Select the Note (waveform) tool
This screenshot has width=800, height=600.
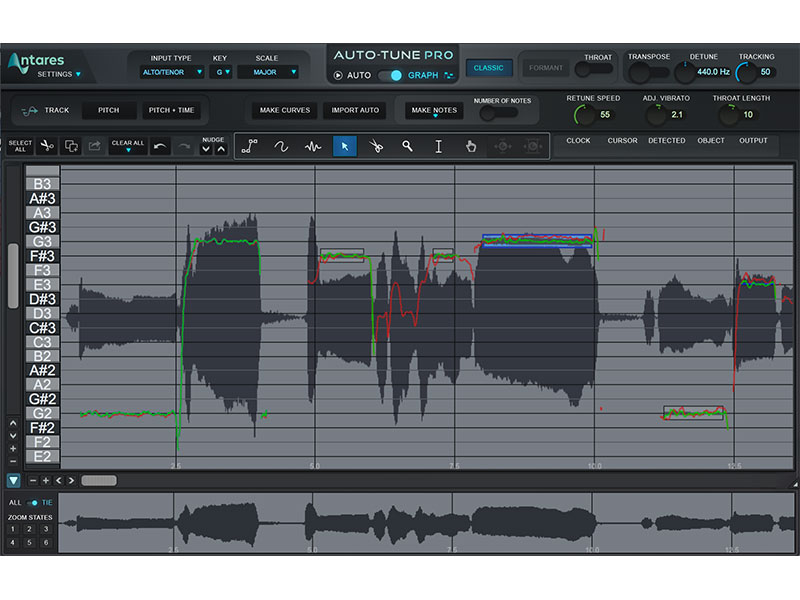point(313,146)
